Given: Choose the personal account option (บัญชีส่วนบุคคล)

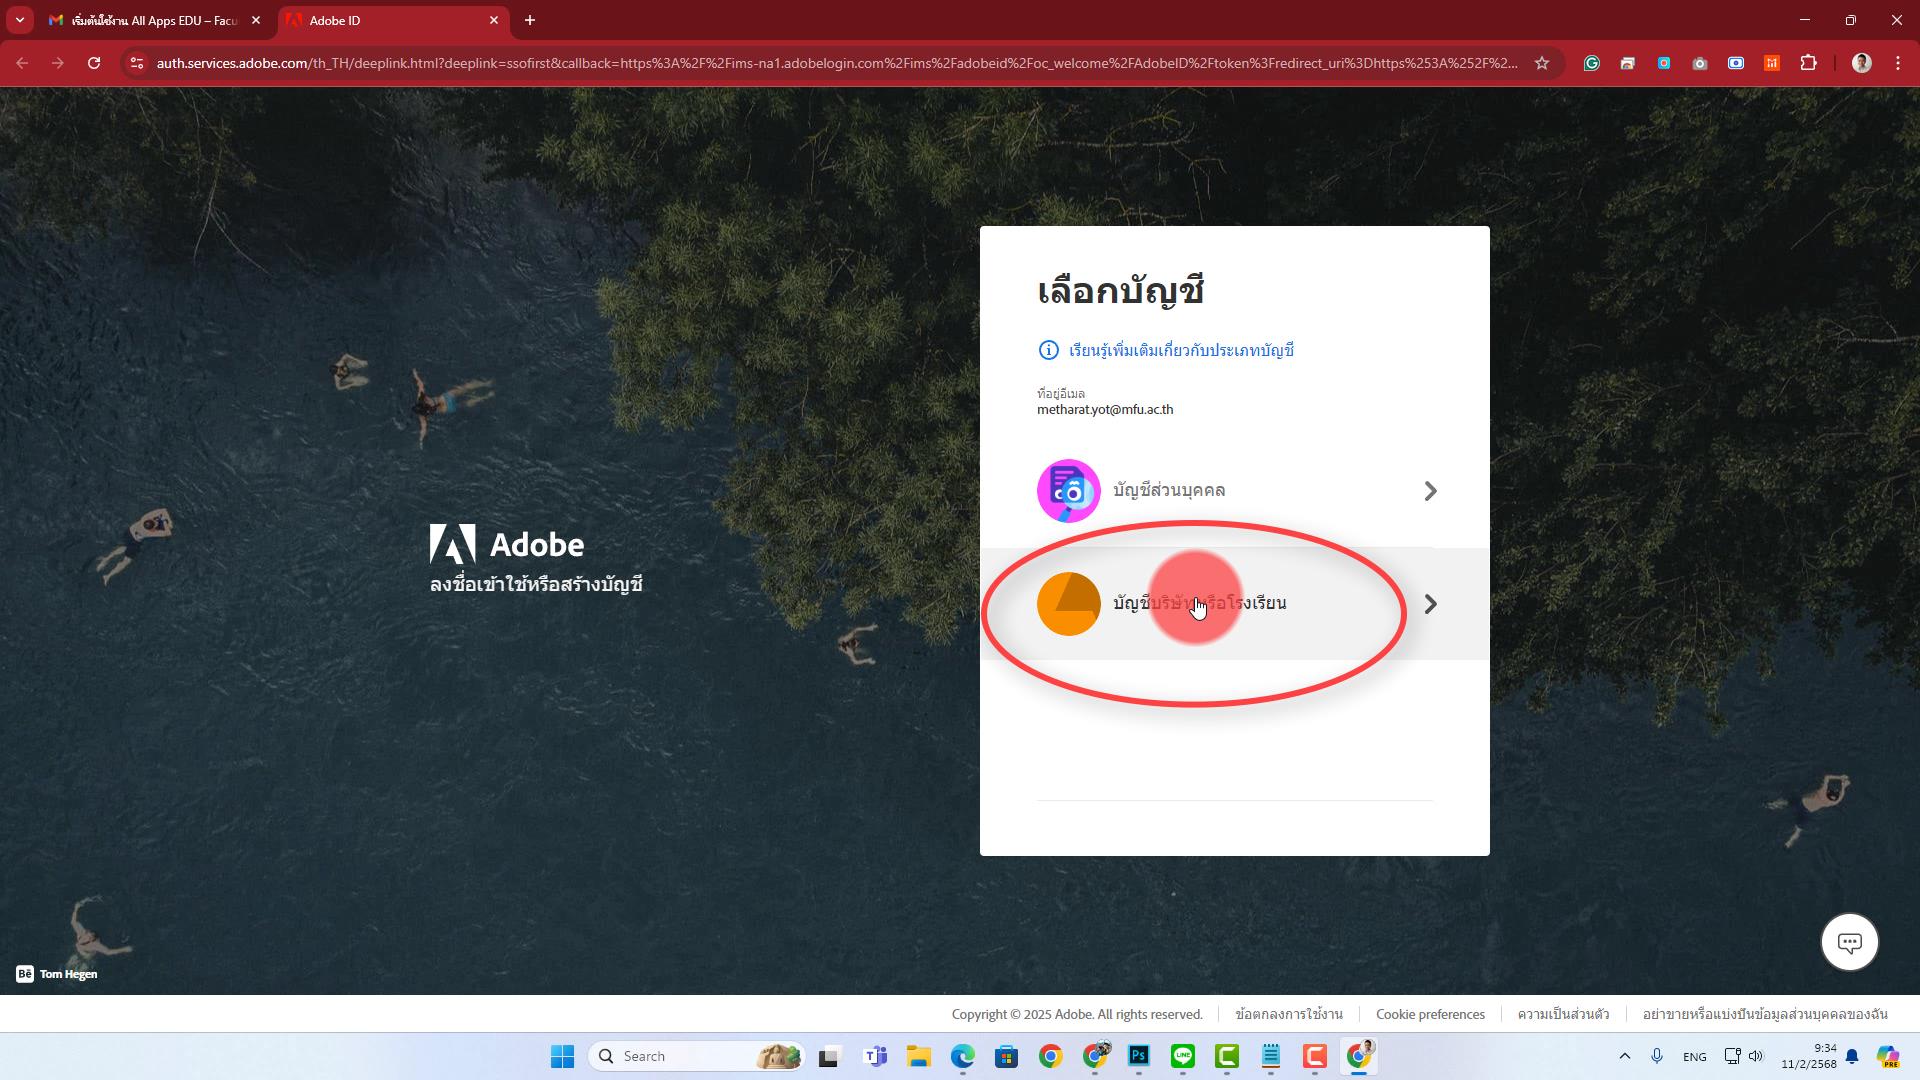Looking at the screenshot, I should click(1235, 491).
